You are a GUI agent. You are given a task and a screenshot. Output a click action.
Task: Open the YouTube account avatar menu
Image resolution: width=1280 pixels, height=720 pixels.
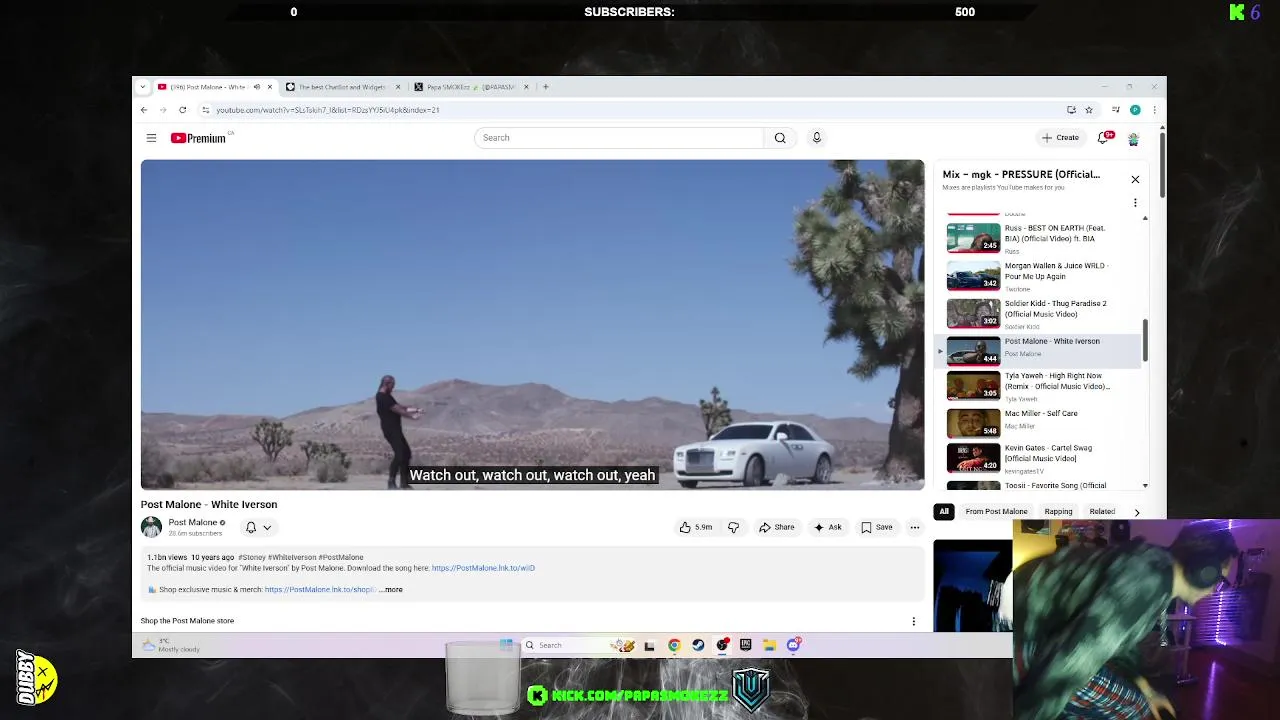pyautogui.click(x=1133, y=138)
